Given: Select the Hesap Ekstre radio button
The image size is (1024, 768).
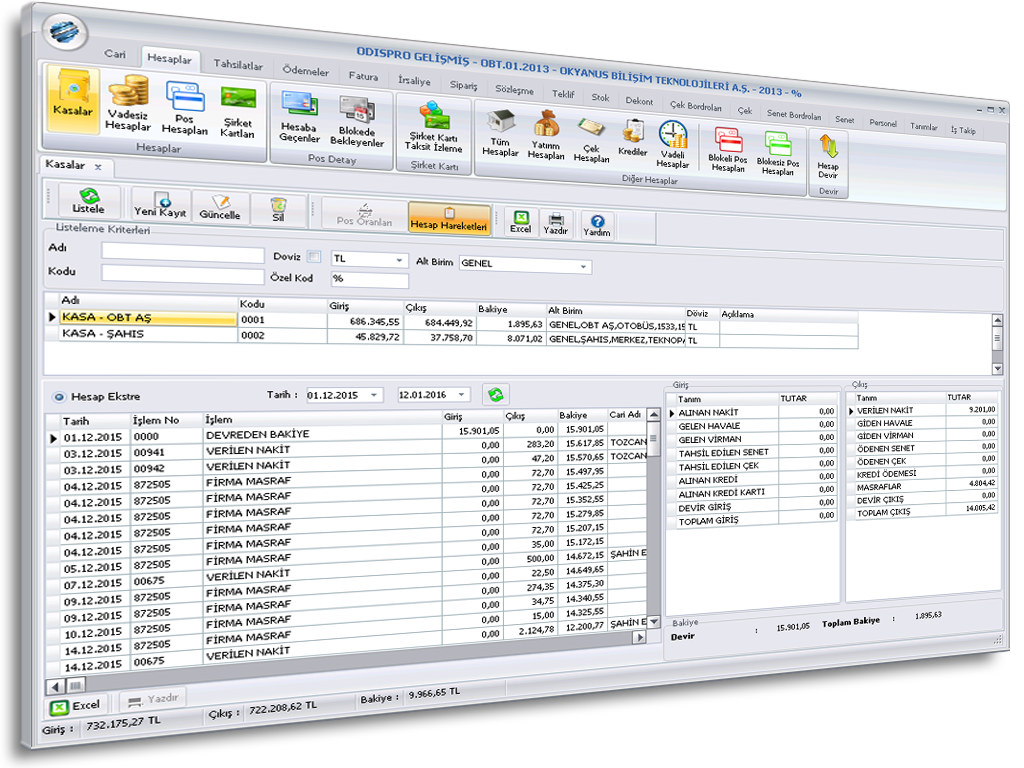Looking at the screenshot, I should (59, 397).
